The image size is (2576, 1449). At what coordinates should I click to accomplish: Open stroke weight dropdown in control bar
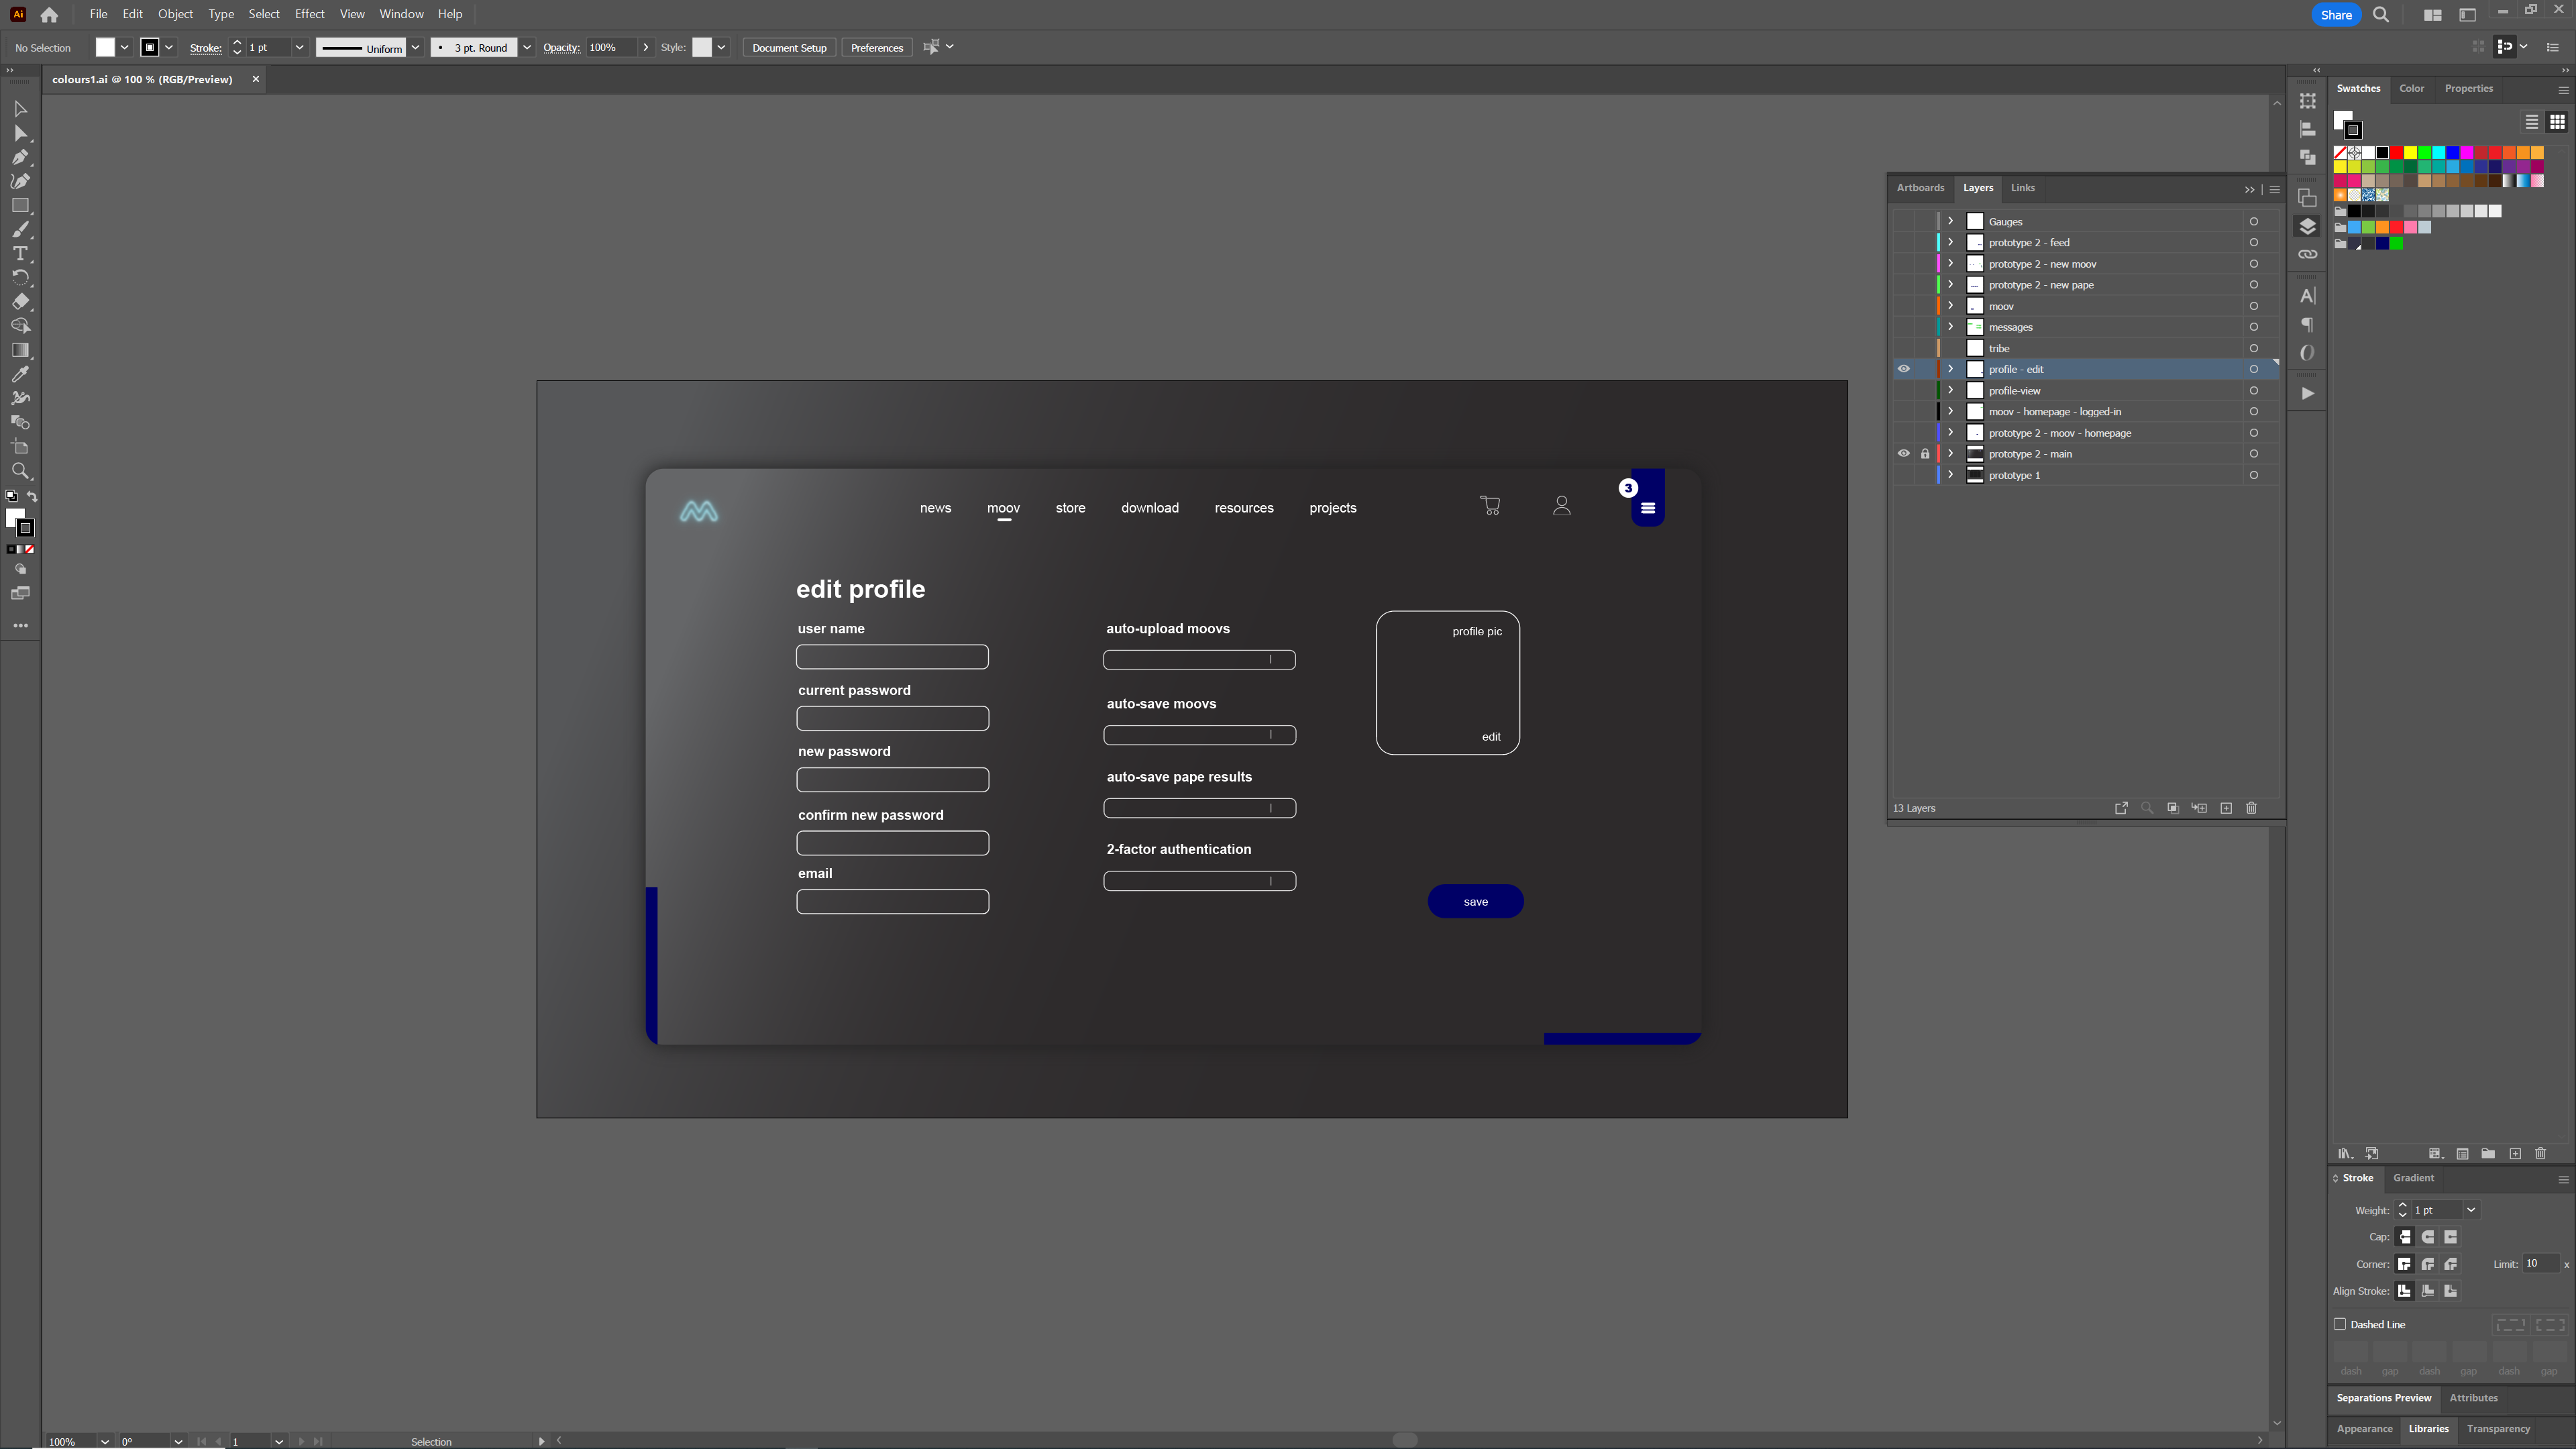(x=299, y=47)
